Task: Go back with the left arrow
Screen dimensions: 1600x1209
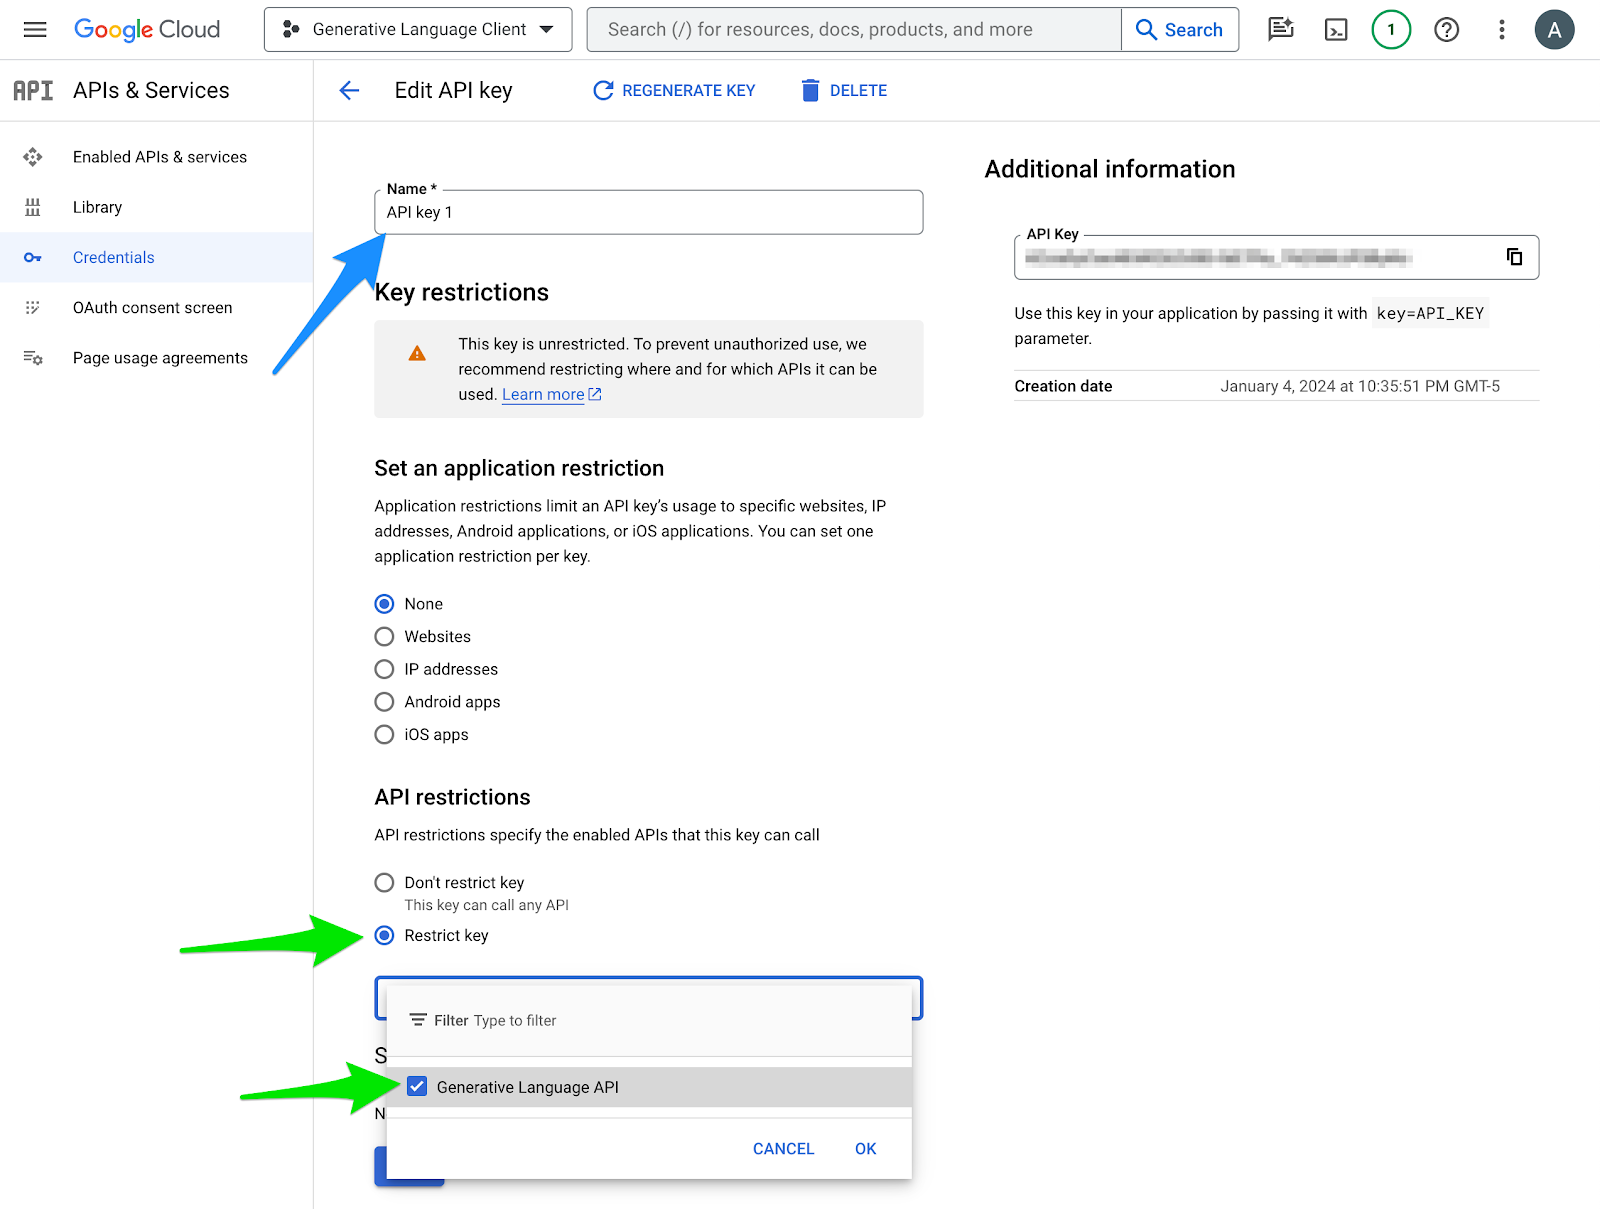Action: [349, 91]
